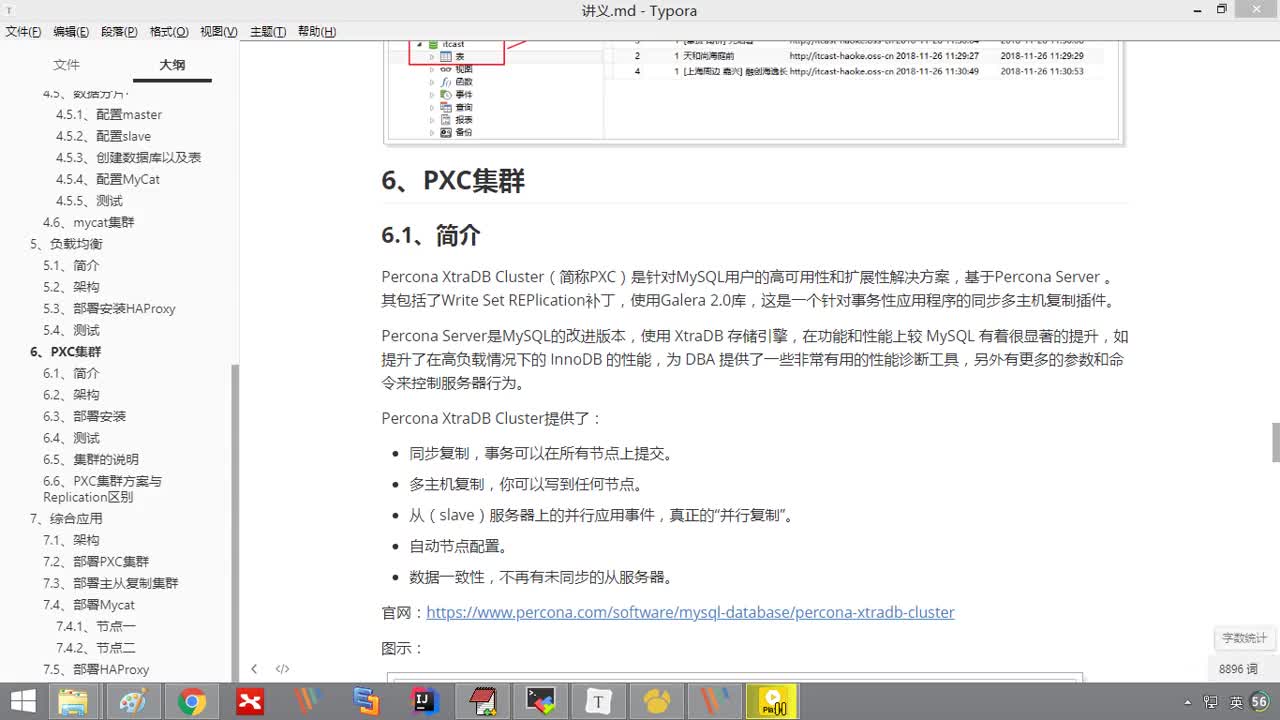Screen dimensions: 1280x720
Task: Click the embedded Navicat screenshot image
Action: (754, 92)
